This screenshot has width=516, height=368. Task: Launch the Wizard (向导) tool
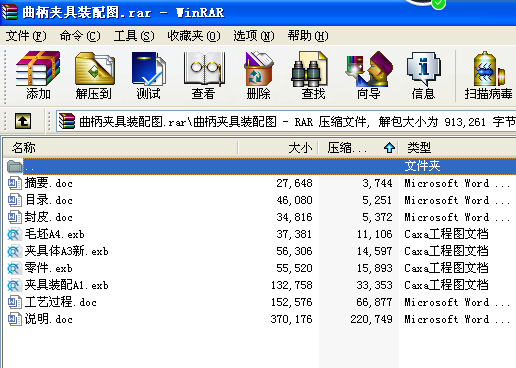[369, 75]
